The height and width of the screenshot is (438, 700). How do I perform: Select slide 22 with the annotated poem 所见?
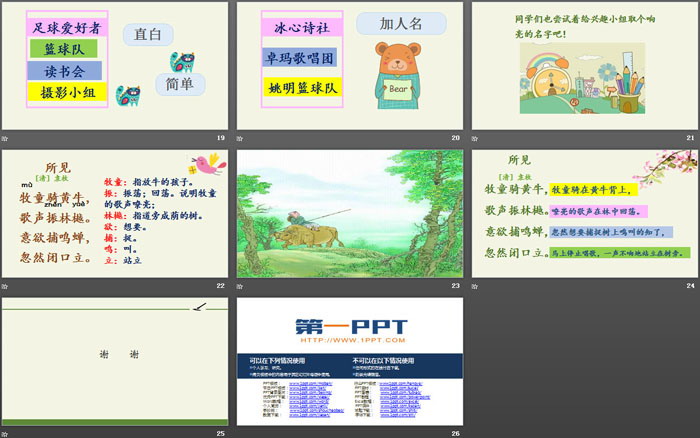click(114, 213)
